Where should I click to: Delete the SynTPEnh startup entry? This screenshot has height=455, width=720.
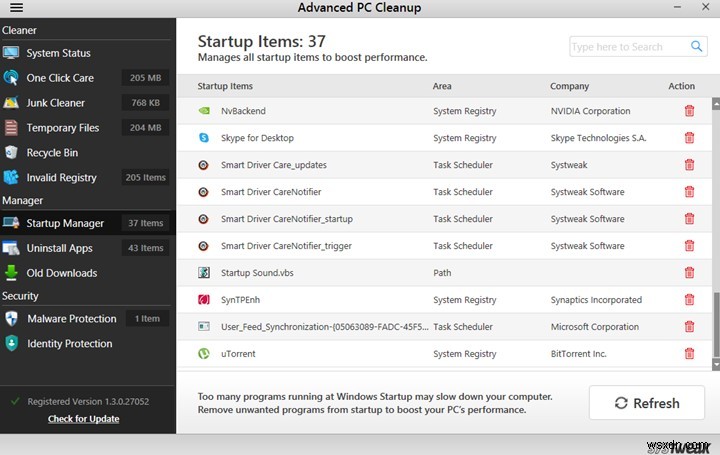[x=689, y=299]
